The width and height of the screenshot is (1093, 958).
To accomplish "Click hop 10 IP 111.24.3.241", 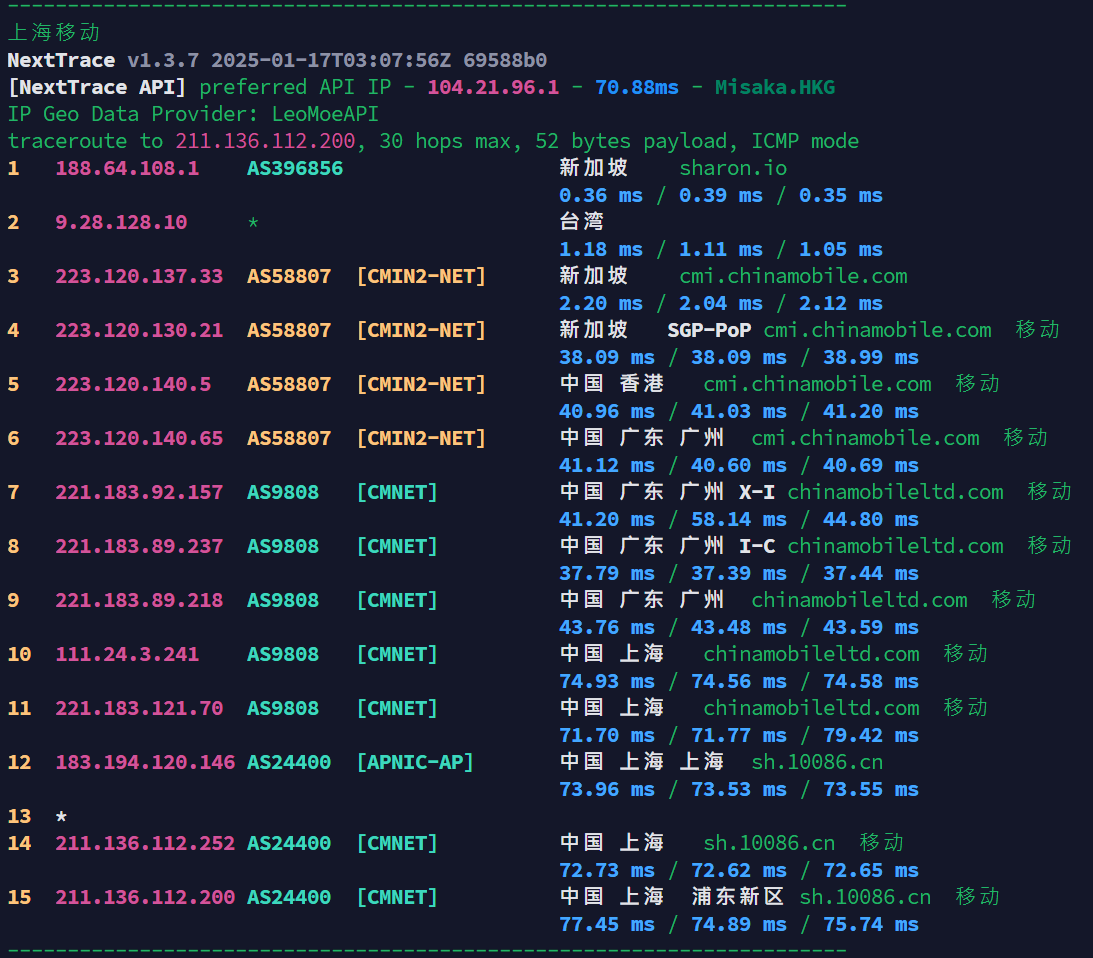I will [x=127, y=654].
